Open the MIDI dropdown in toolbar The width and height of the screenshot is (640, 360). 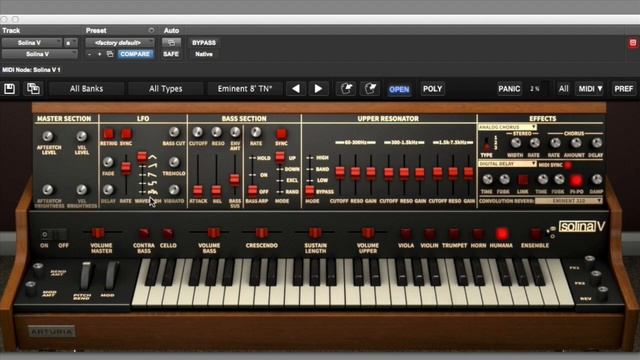pos(590,89)
